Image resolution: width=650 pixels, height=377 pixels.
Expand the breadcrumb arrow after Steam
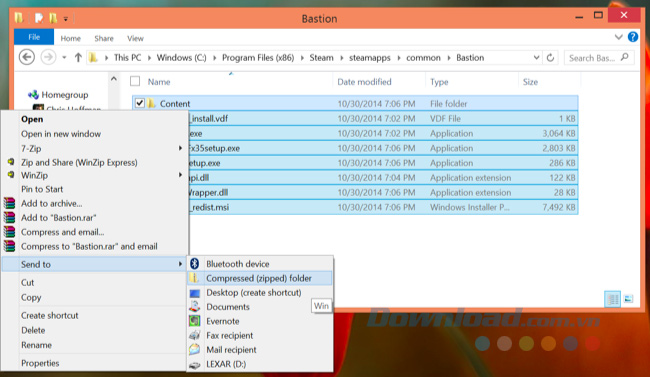coord(342,58)
